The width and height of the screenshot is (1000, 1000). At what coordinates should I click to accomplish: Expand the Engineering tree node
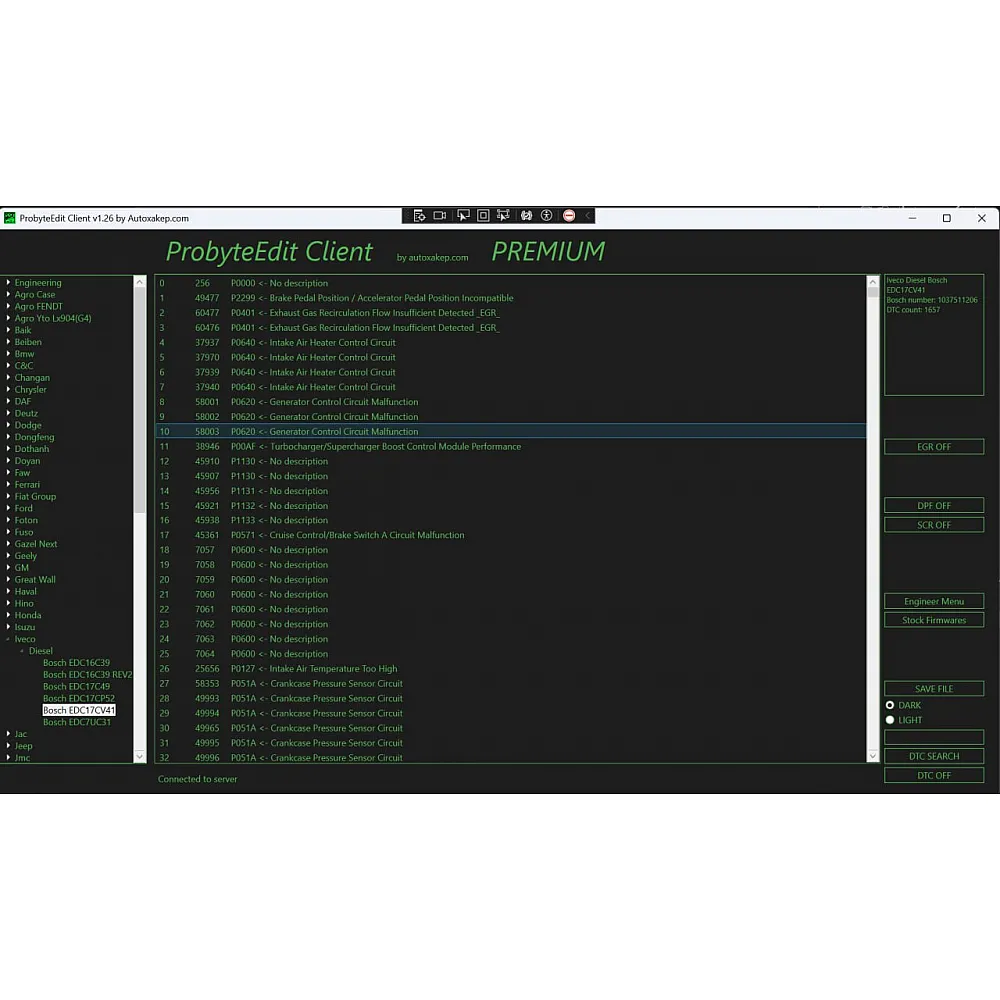[8, 283]
